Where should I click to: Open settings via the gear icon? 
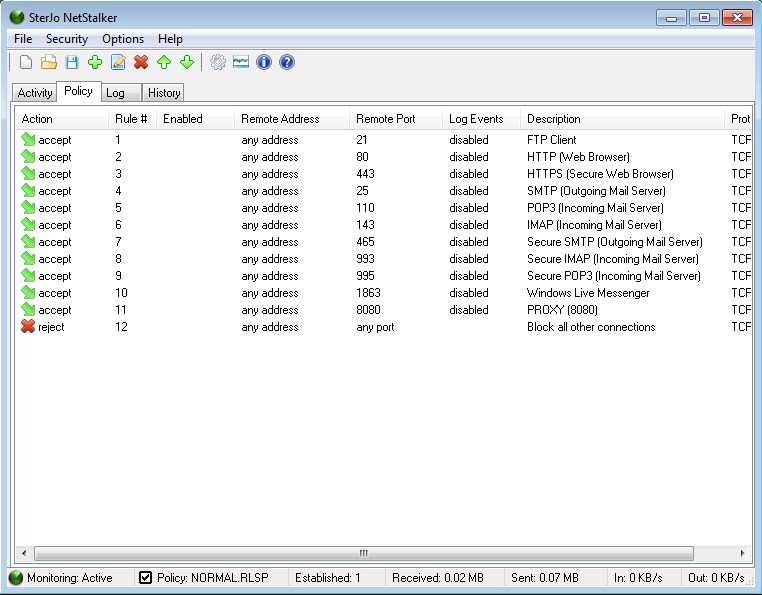tap(218, 63)
